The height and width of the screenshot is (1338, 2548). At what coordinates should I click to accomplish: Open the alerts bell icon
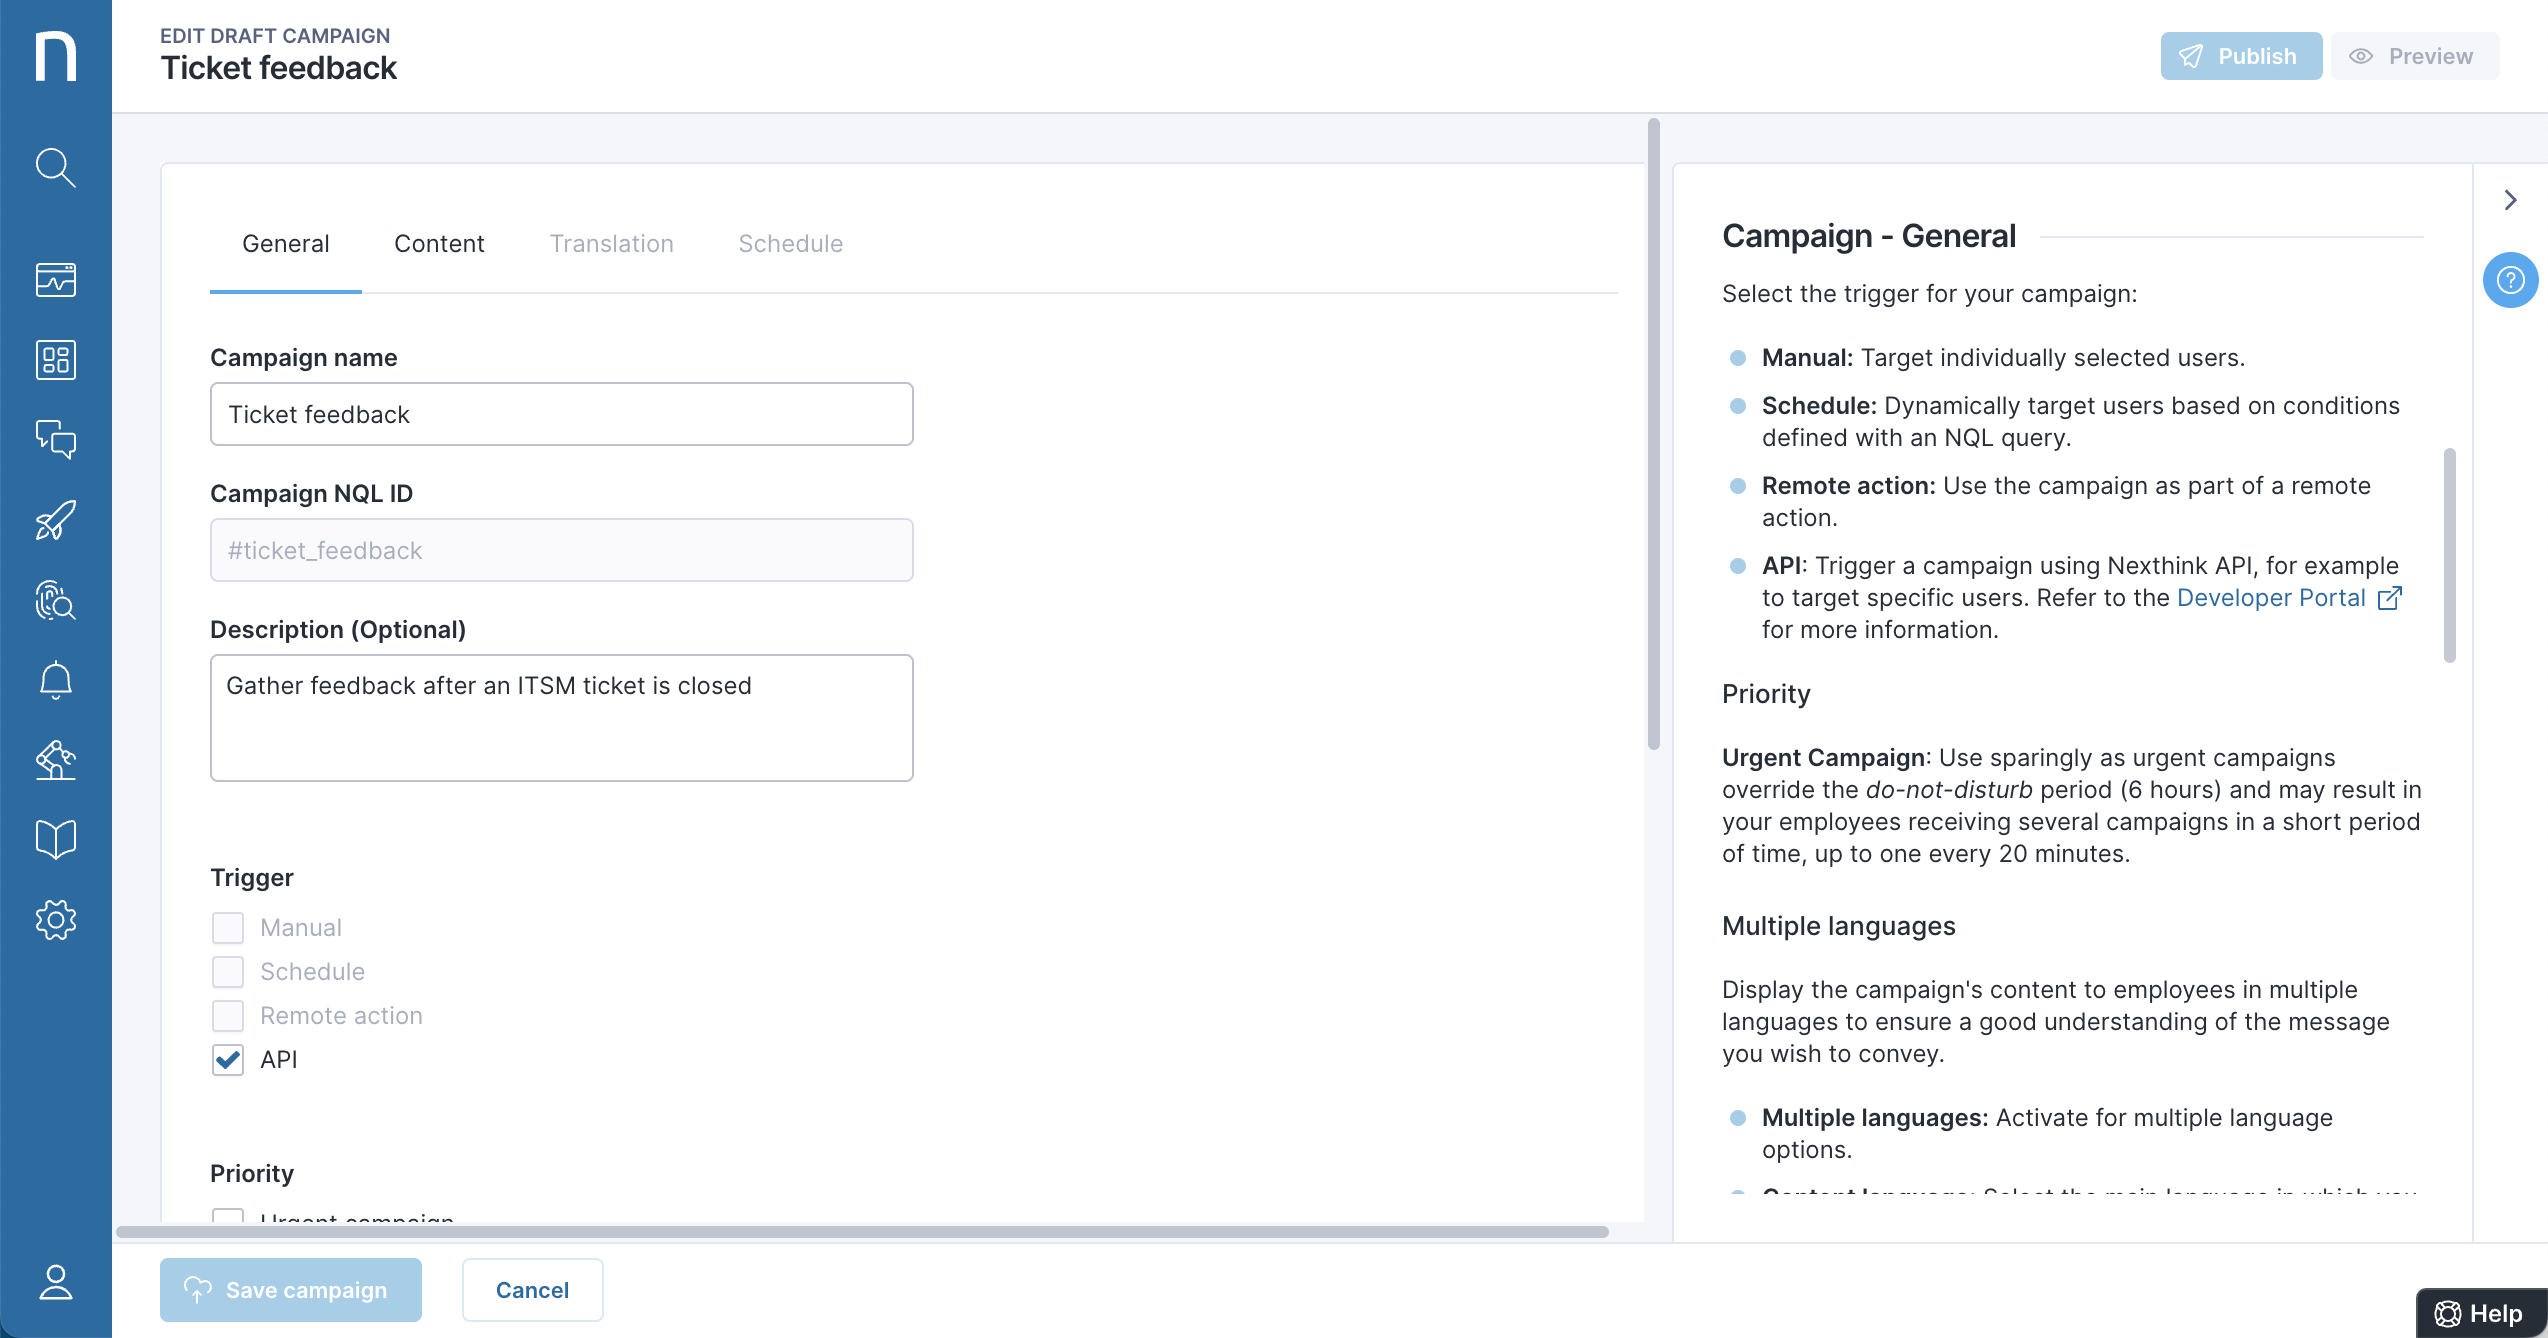(x=55, y=680)
